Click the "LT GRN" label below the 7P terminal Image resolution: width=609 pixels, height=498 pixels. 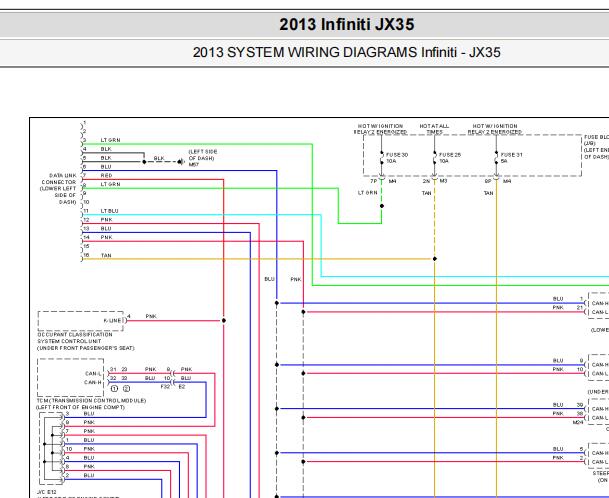[367, 193]
